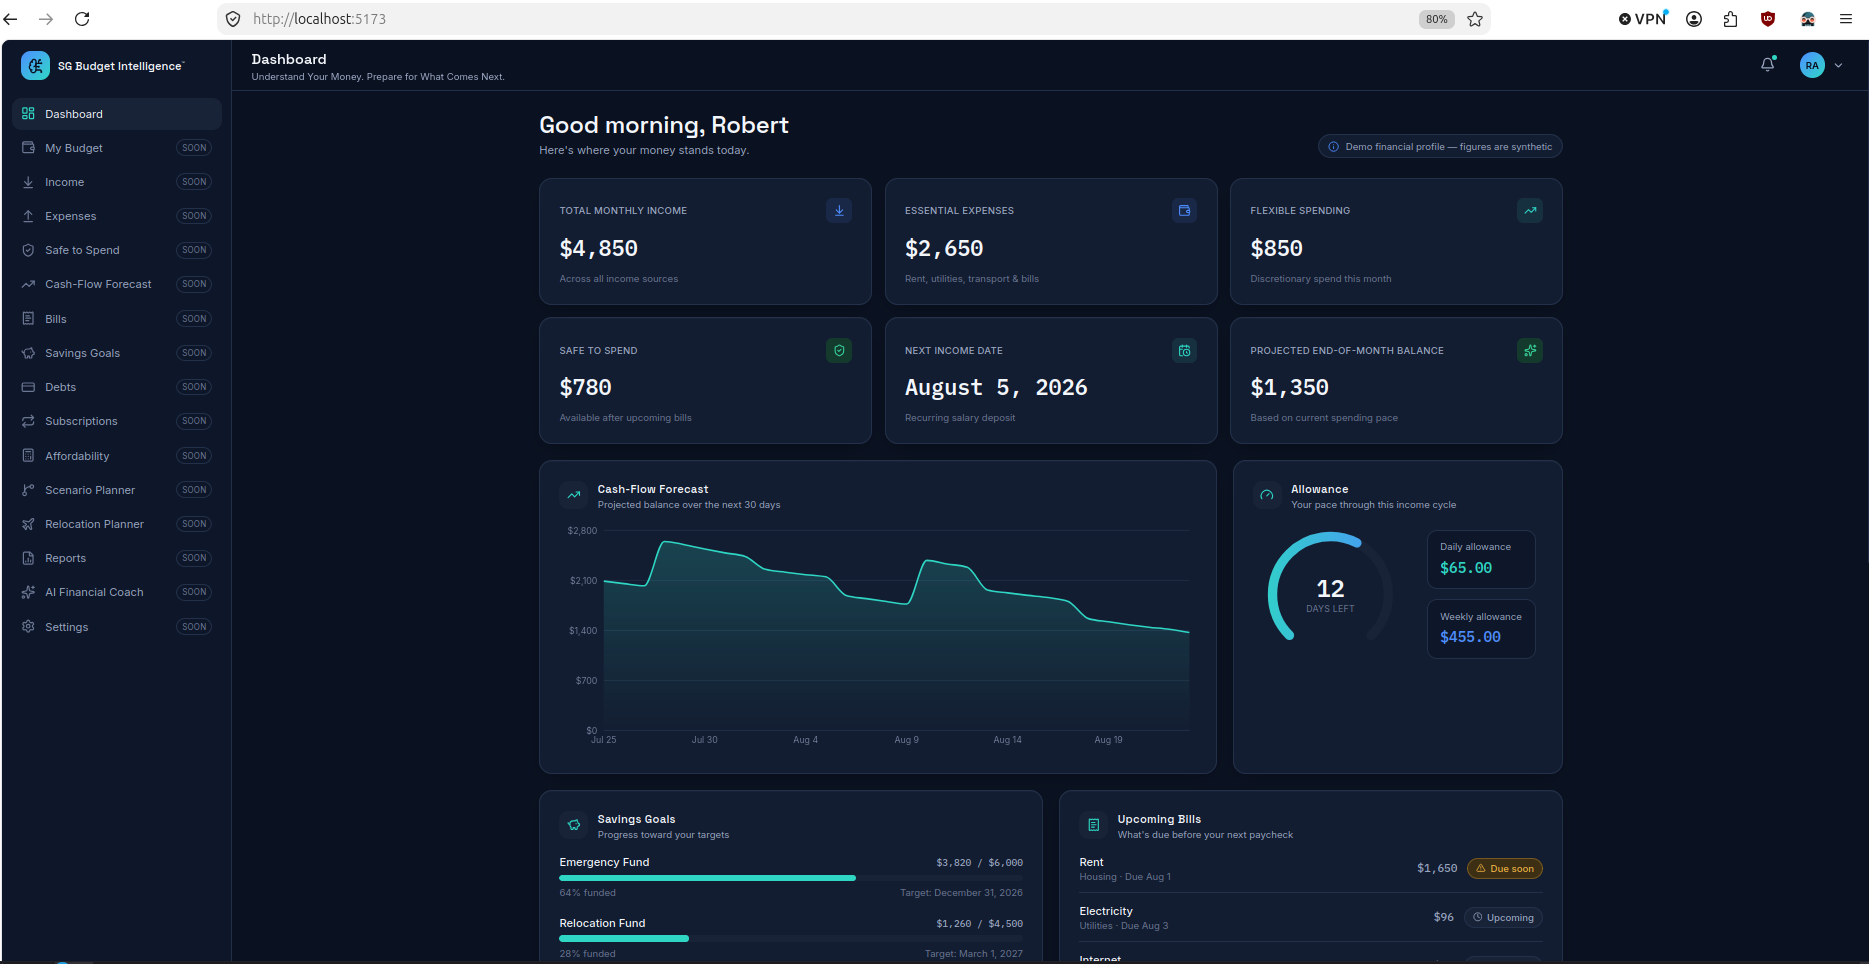Viewport: 1869px width, 964px height.
Task: Select Dashboard in the sidebar
Action: (117, 114)
